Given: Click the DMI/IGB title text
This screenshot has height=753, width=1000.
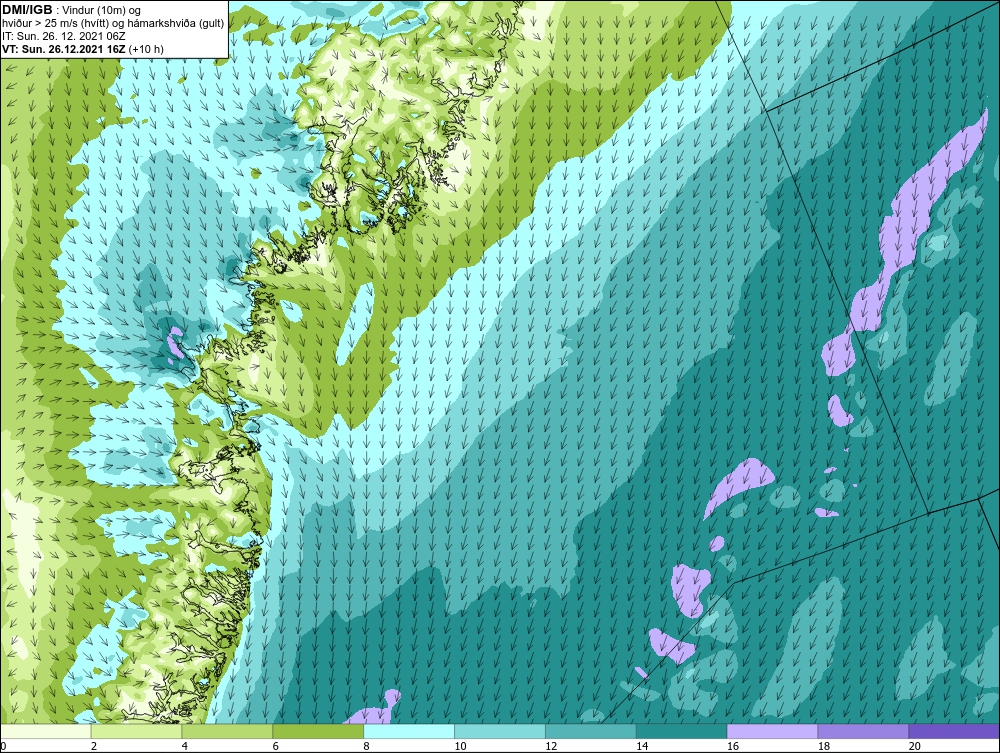Looking at the screenshot, I should [x=27, y=10].
